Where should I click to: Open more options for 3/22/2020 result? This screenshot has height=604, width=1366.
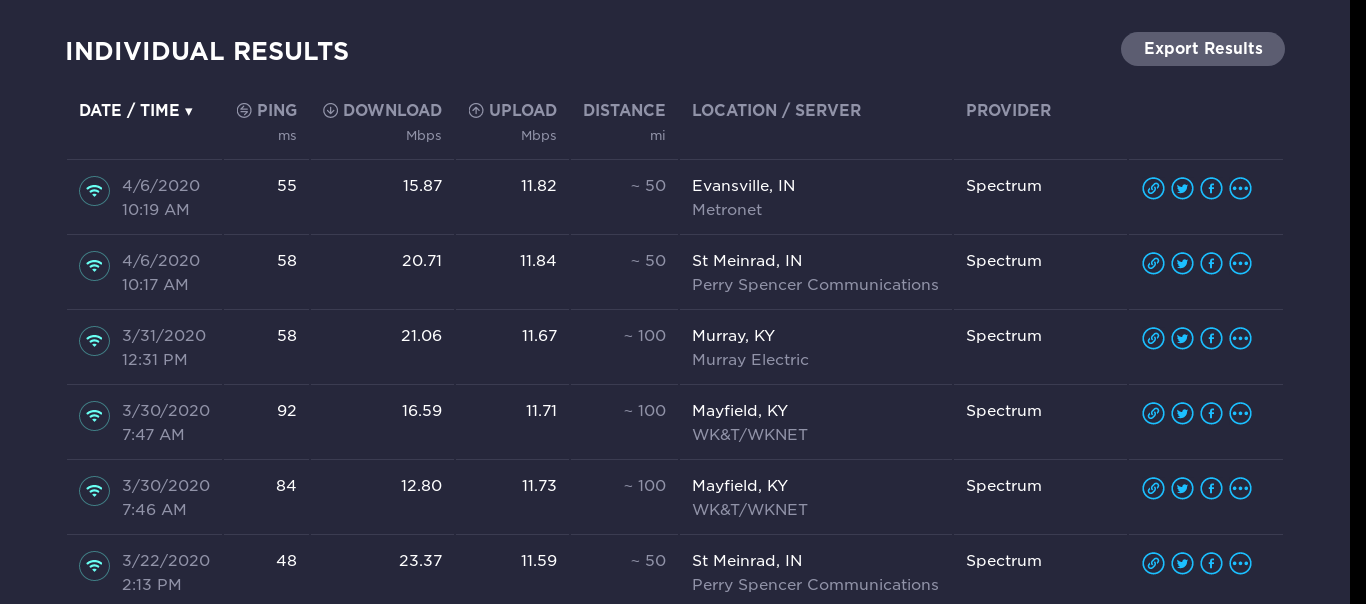(1240, 563)
